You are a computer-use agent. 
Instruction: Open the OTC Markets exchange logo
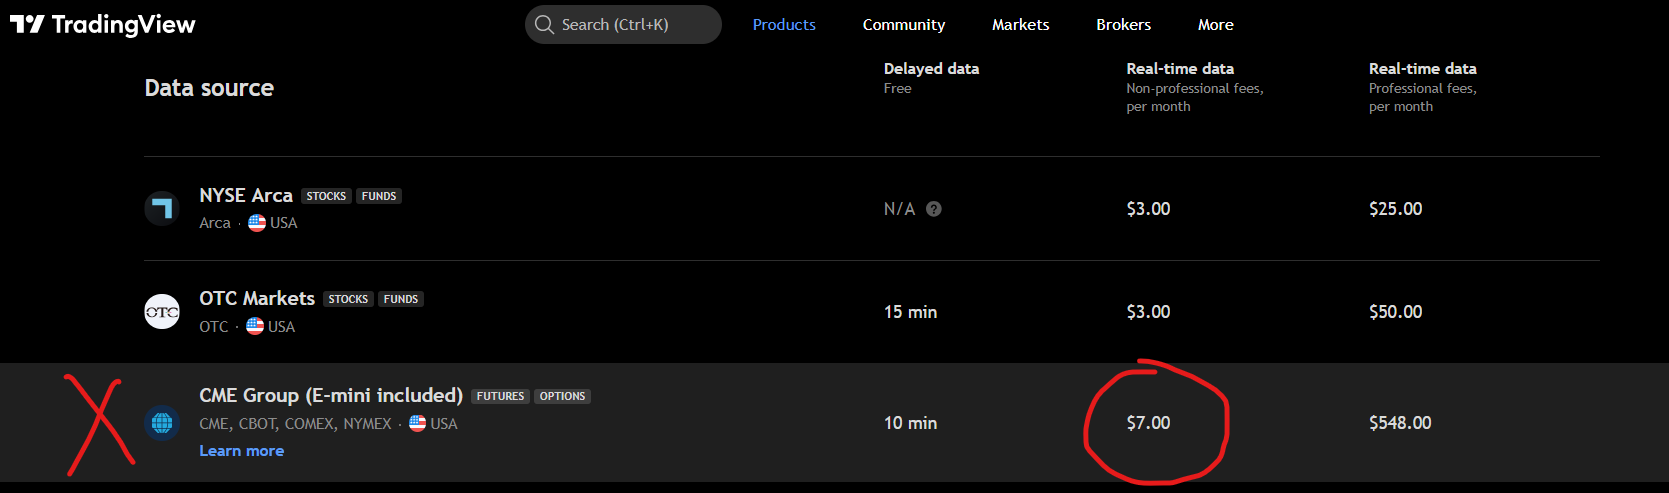pyautogui.click(x=162, y=312)
